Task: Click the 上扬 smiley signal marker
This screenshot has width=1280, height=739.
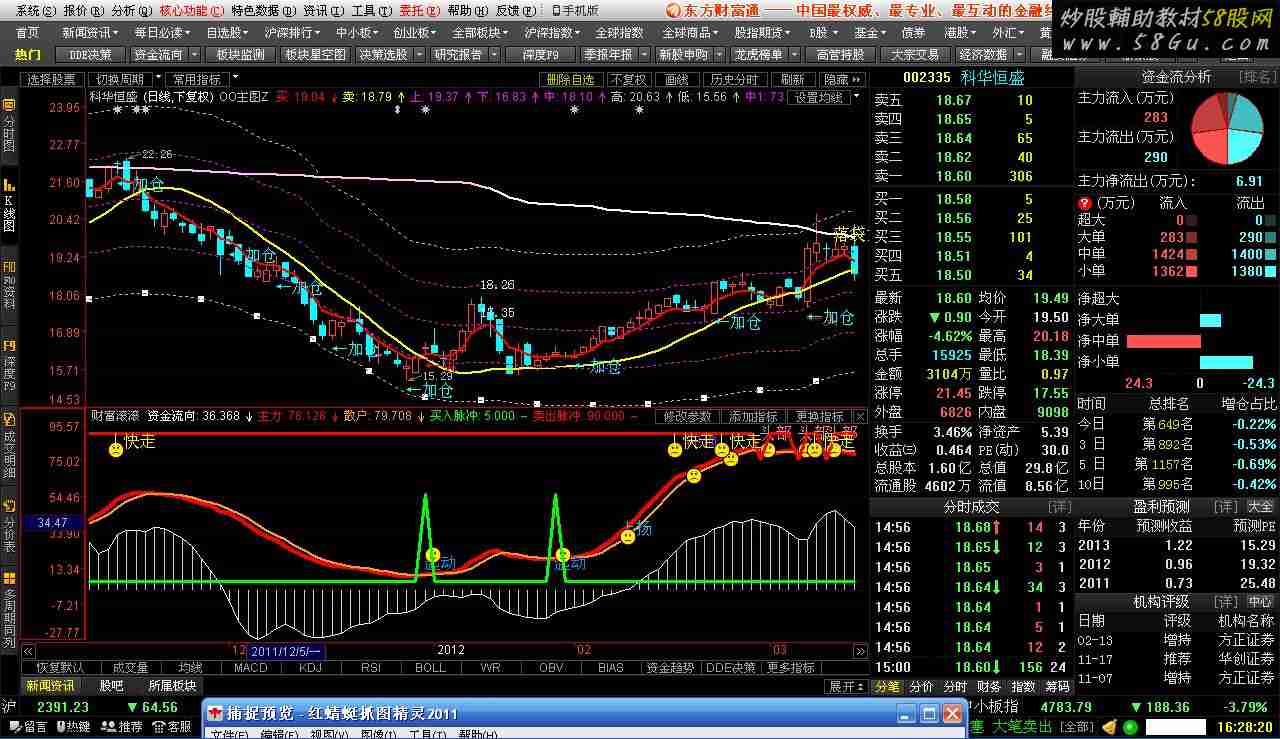Action: pos(627,537)
